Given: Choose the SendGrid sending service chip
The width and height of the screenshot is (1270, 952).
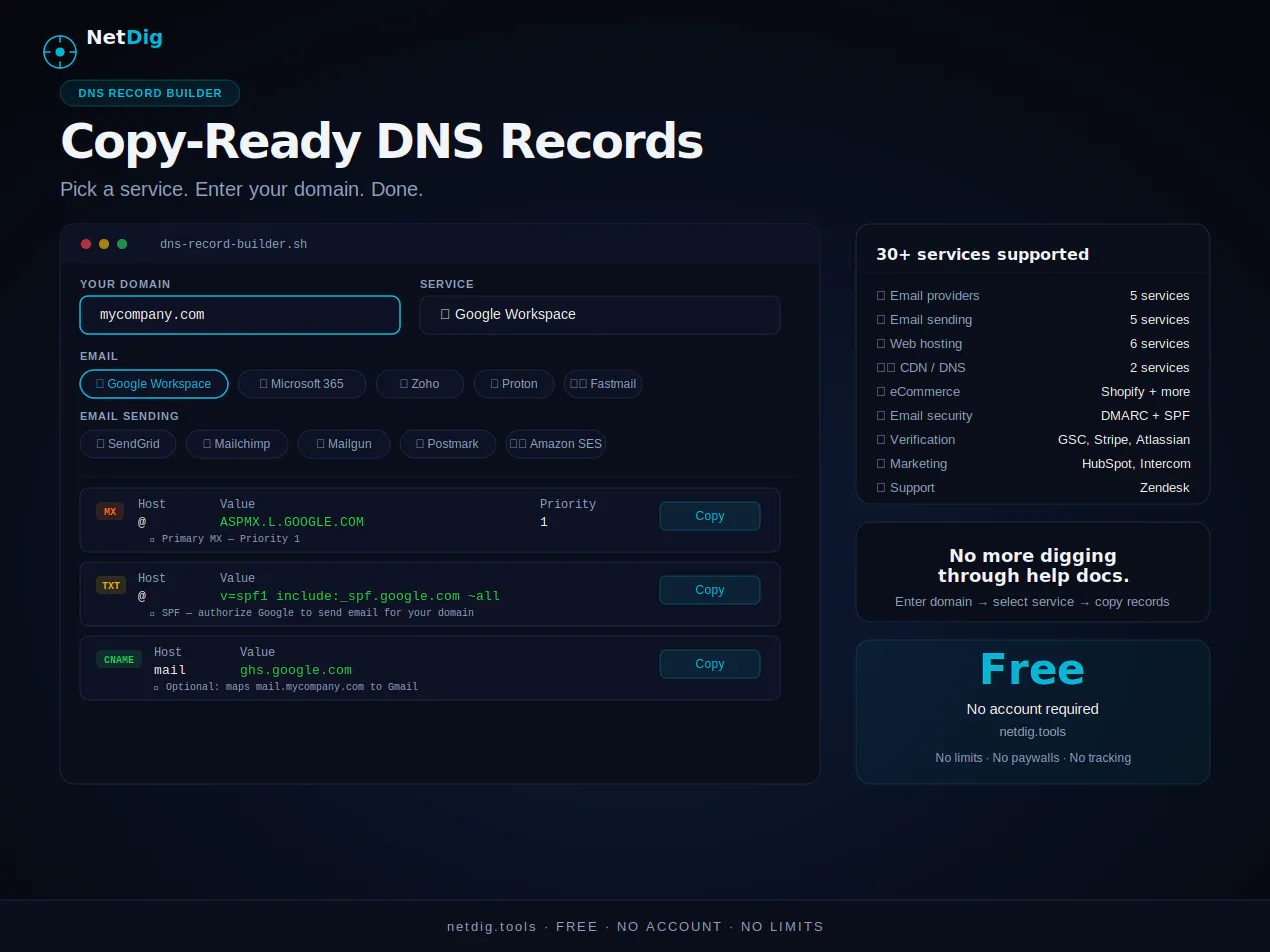Looking at the screenshot, I should click(128, 444).
